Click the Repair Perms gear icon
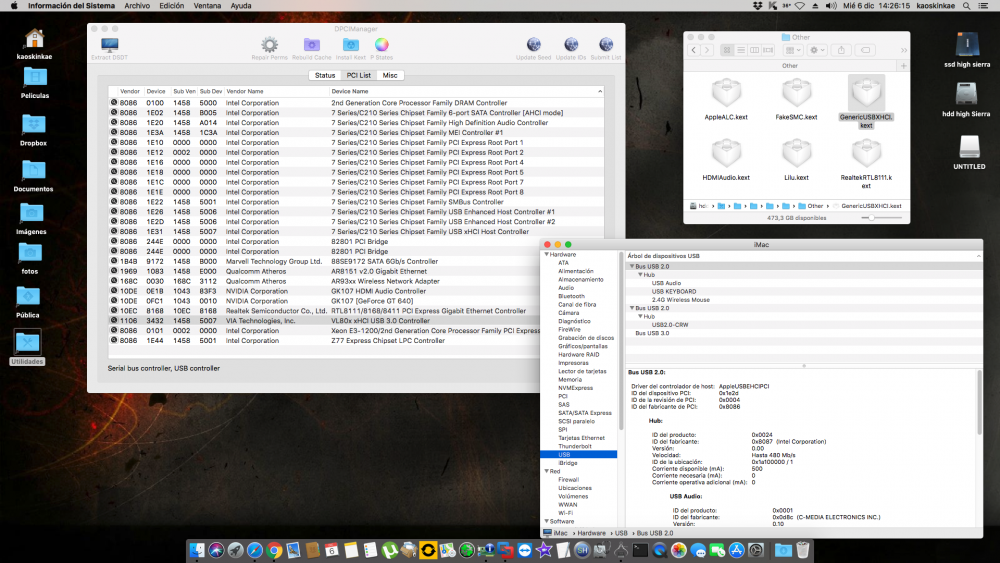Viewport: 1000px width, 563px height. [270, 45]
